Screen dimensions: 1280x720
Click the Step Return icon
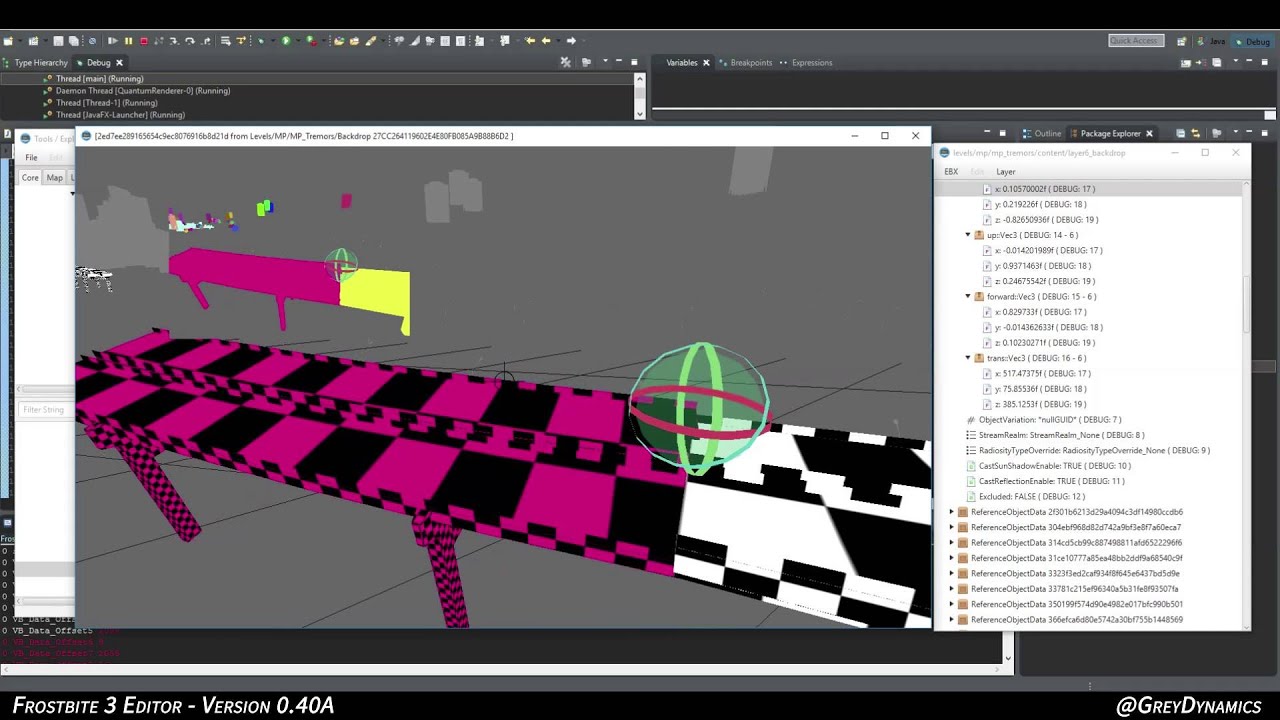(206, 41)
